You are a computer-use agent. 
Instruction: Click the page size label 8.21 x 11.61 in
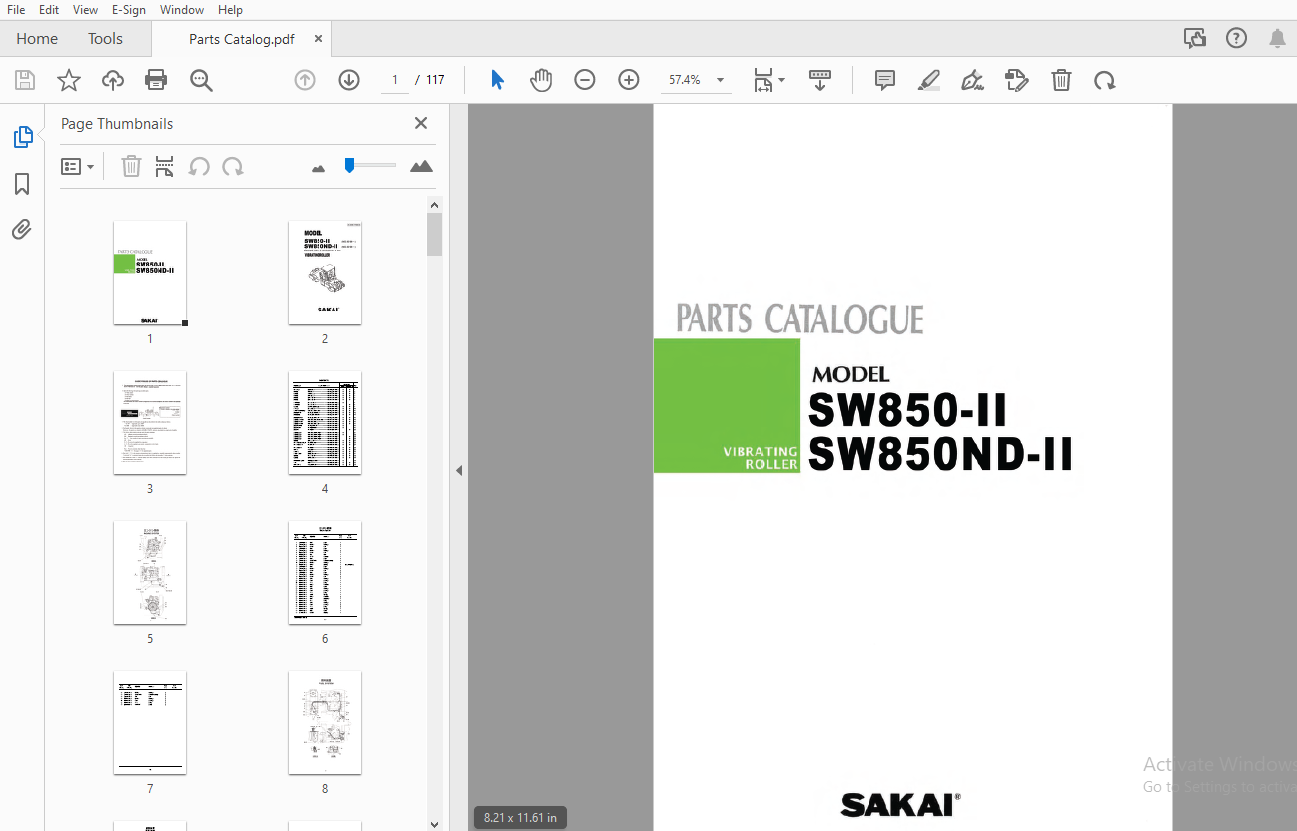(x=520, y=817)
